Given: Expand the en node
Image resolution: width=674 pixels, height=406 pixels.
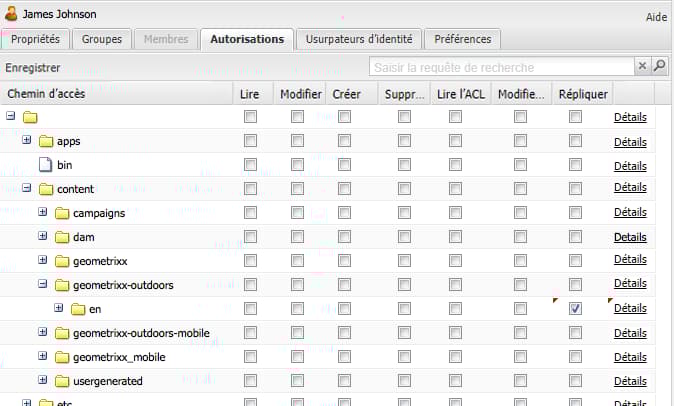Looking at the screenshot, I should (59, 308).
